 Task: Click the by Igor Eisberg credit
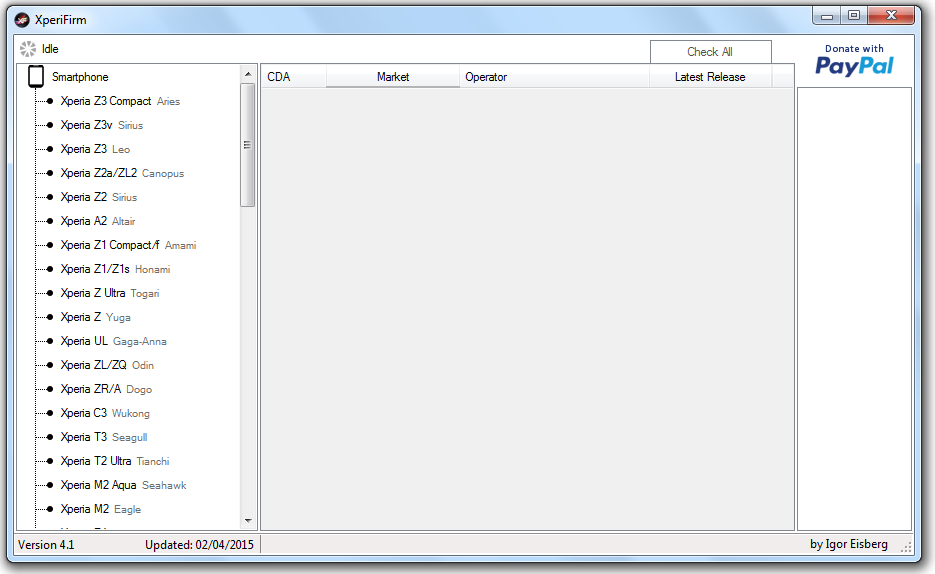(849, 544)
